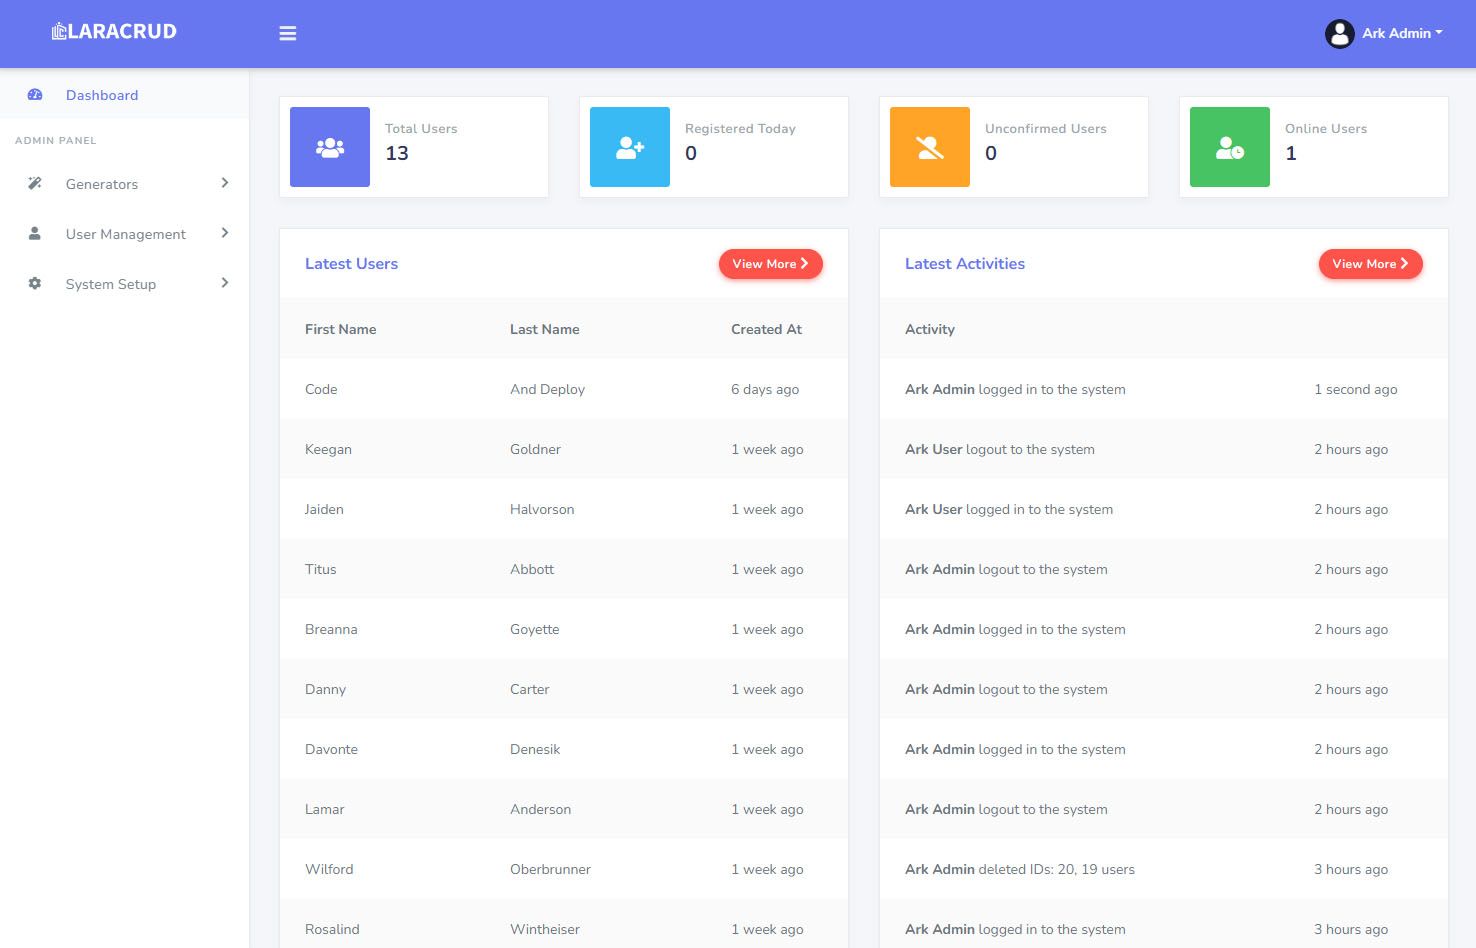Click the Dashboard gauge icon
This screenshot has height=948, width=1476.
35,95
